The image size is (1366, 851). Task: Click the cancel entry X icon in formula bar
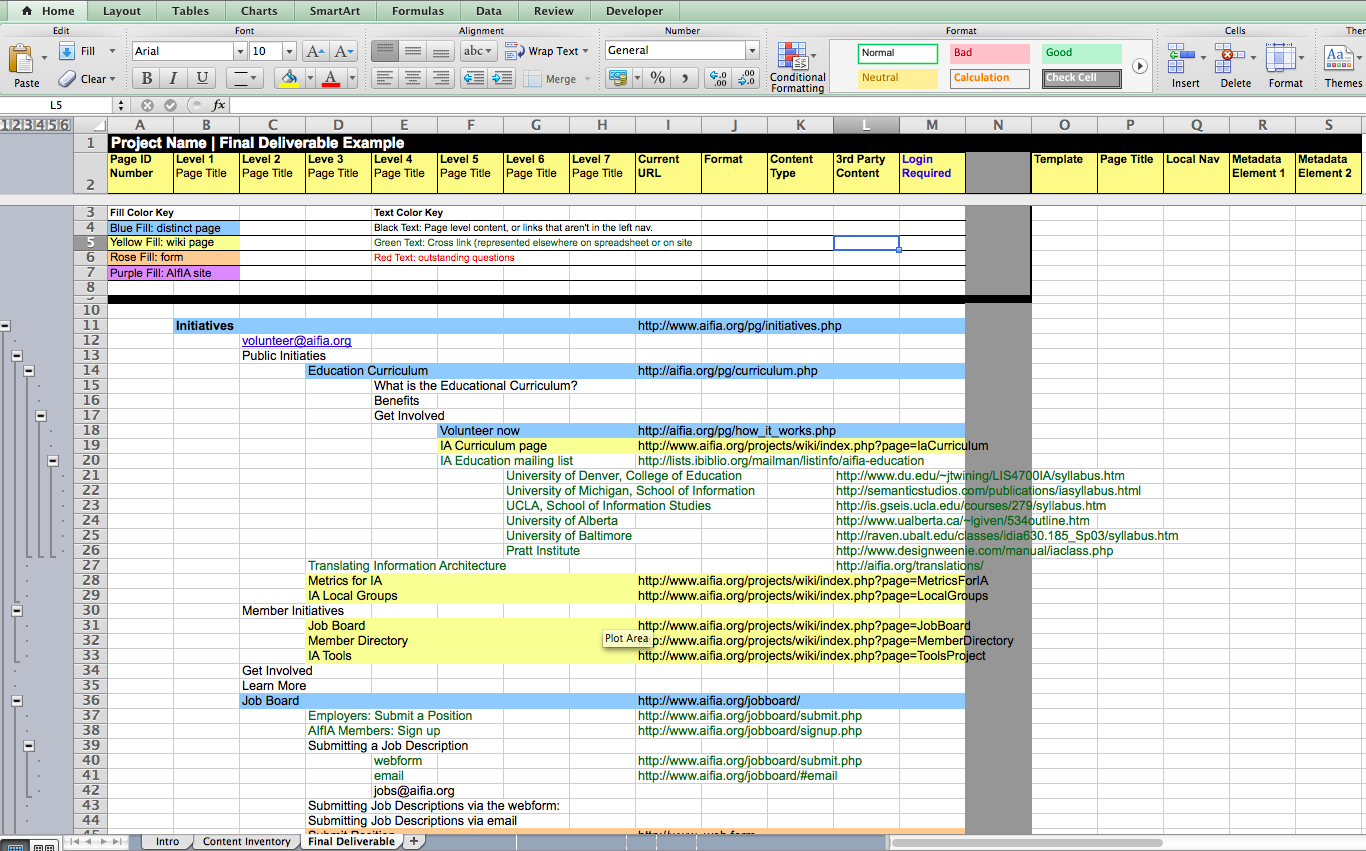click(148, 105)
